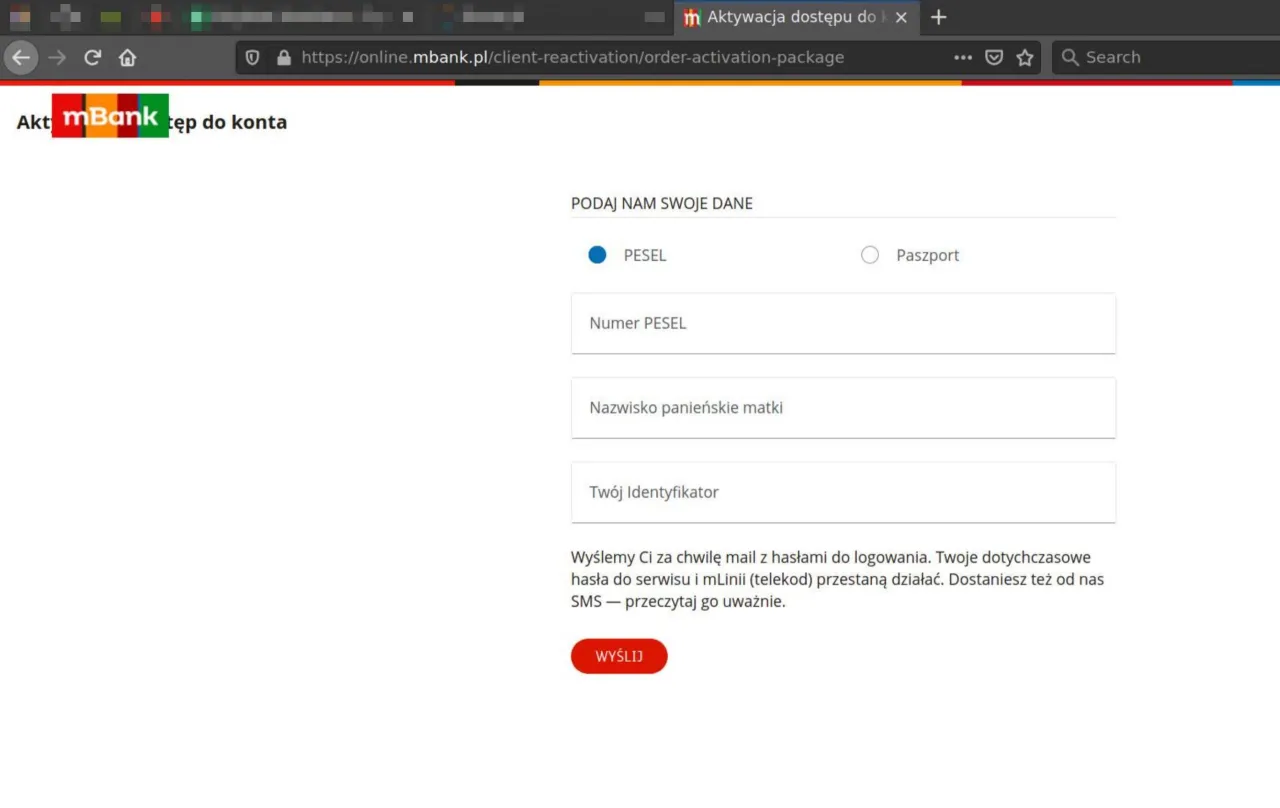Click the padlock site security icon
This screenshot has width=1280, height=808.
[285, 57]
